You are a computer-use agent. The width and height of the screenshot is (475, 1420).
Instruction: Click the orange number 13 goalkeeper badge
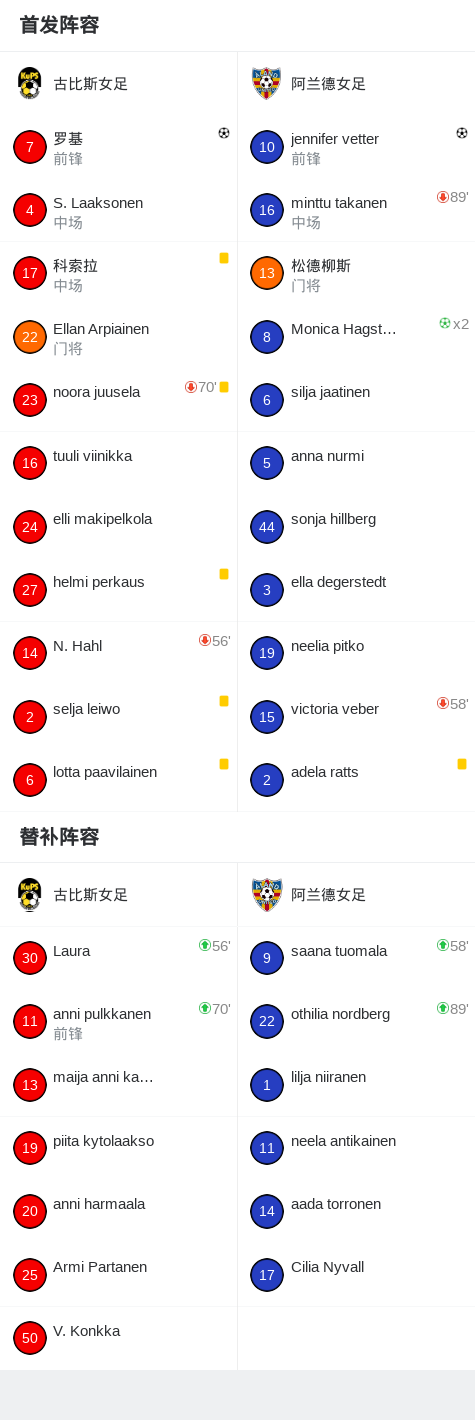tap(267, 273)
